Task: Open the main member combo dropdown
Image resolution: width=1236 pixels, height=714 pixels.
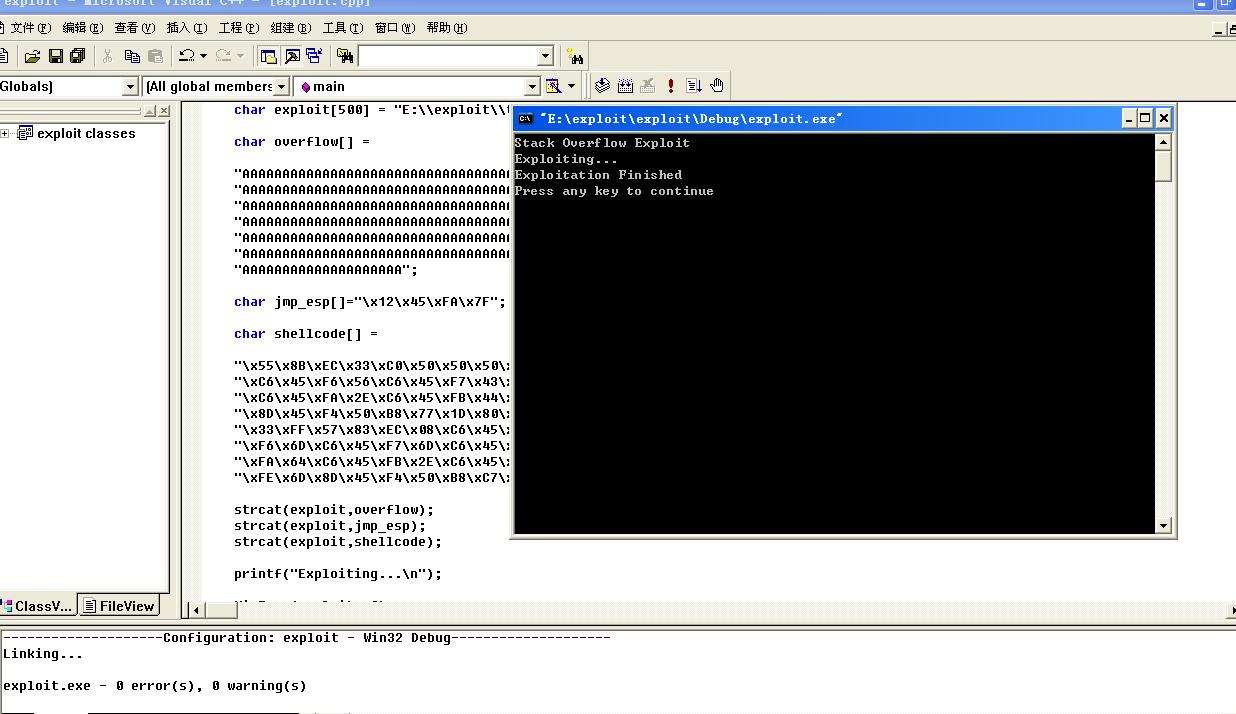Action: coord(532,87)
